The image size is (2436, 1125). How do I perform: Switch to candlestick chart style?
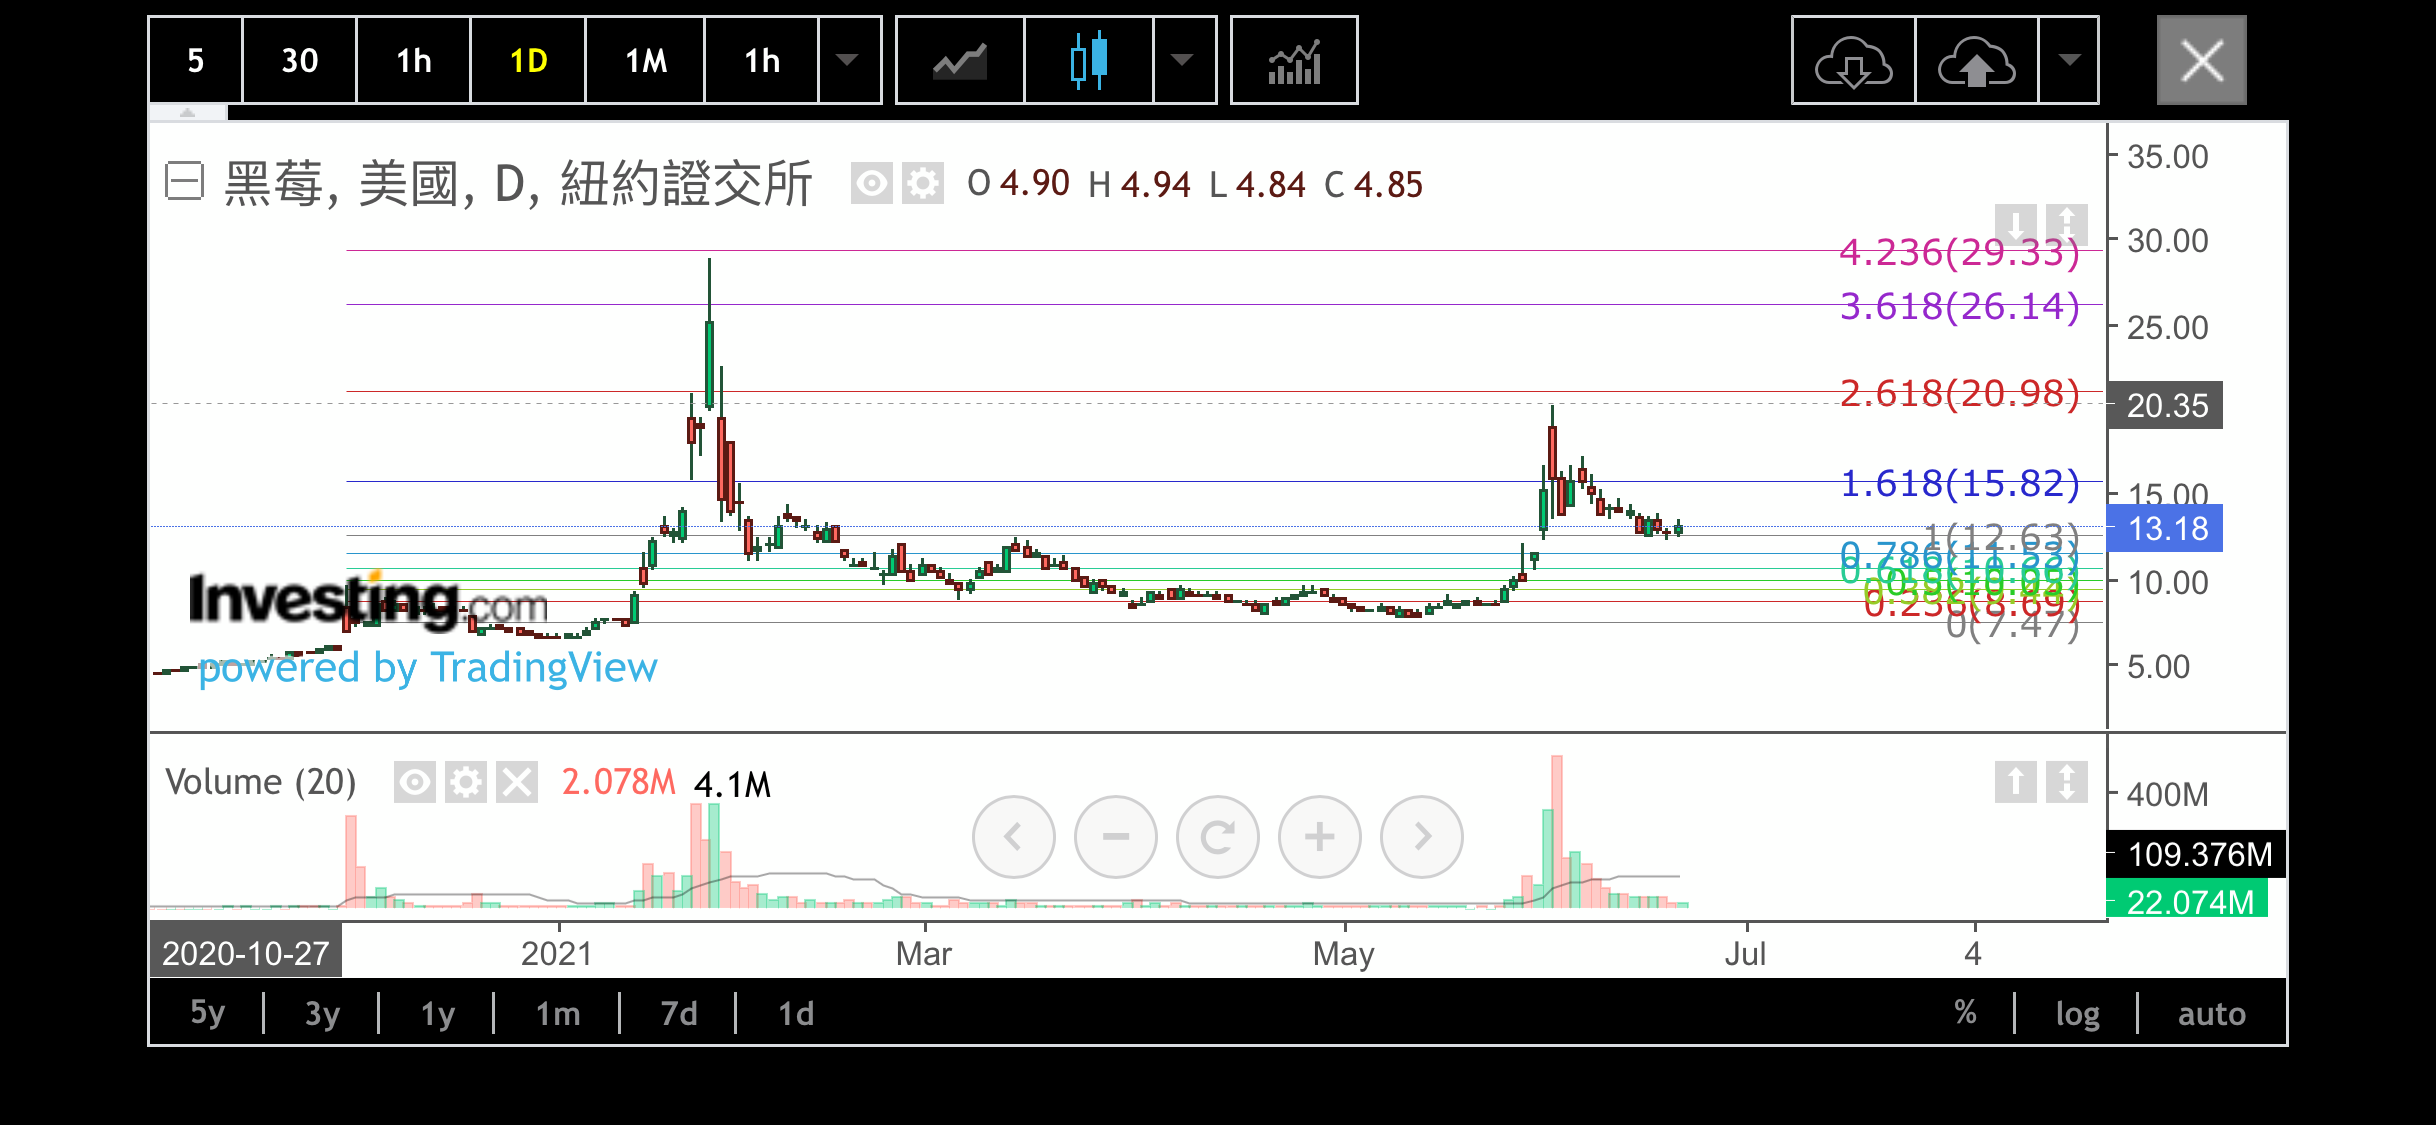tap(1089, 60)
